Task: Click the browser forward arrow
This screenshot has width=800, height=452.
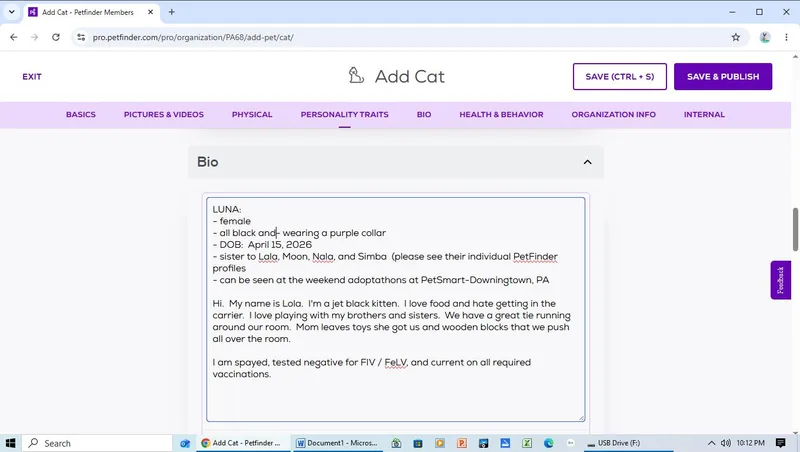Action: coord(35,37)
